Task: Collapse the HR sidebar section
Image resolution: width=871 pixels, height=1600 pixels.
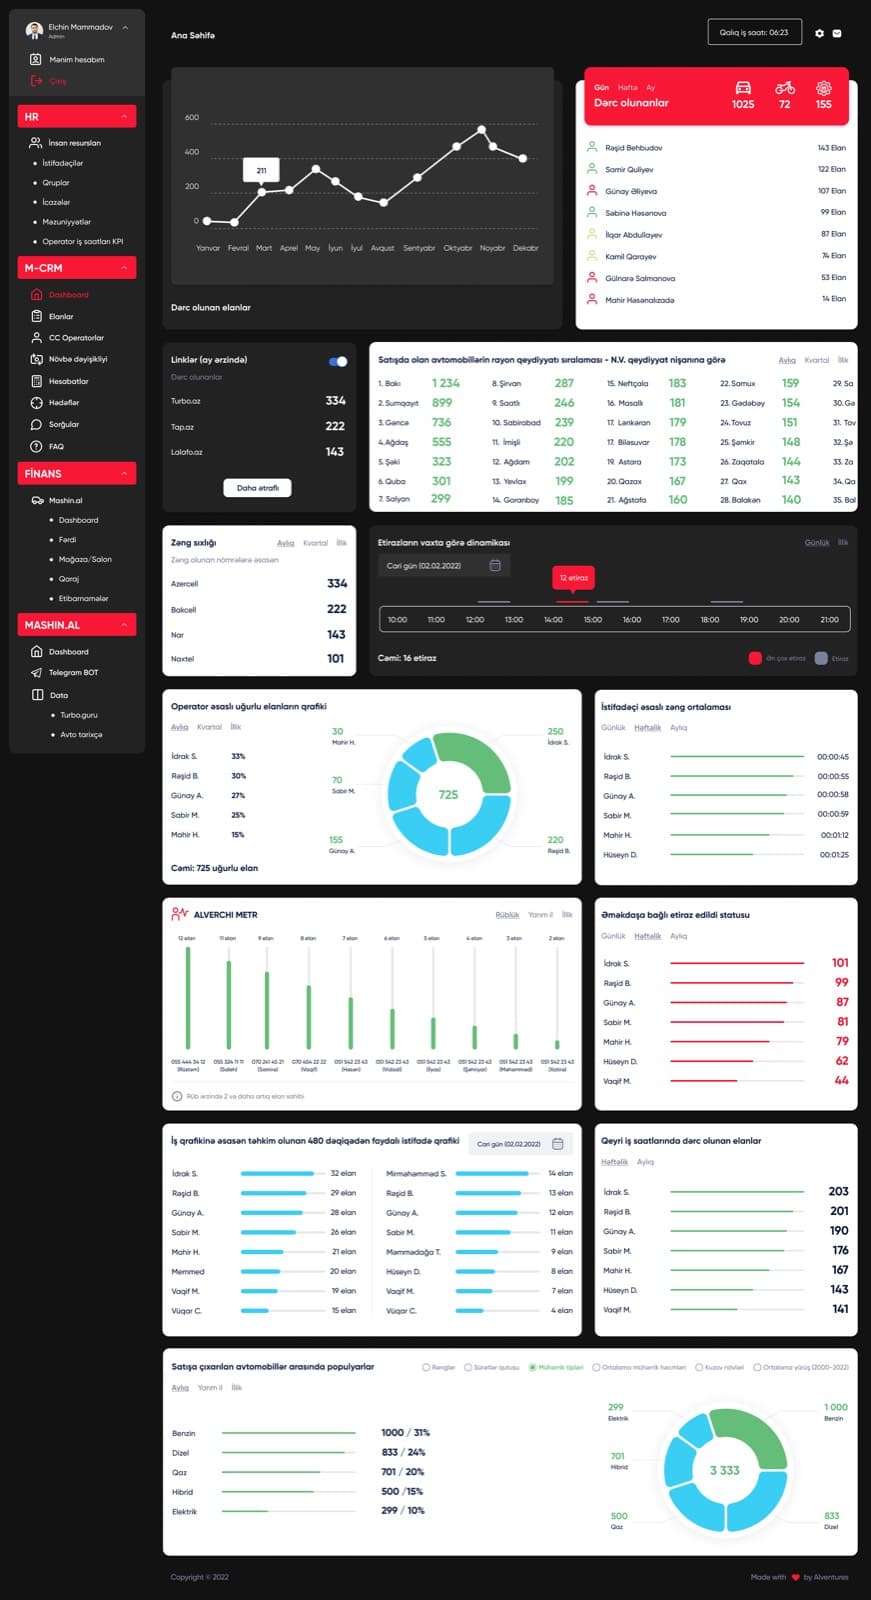Action: (x=124, y=117)
